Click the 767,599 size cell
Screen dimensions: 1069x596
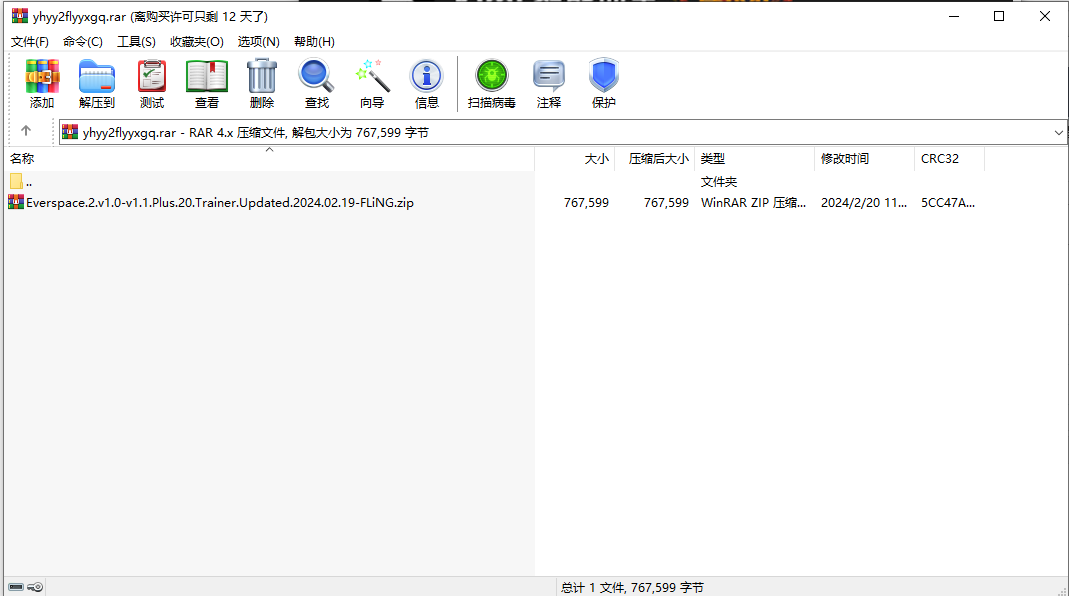coord(586,203)
